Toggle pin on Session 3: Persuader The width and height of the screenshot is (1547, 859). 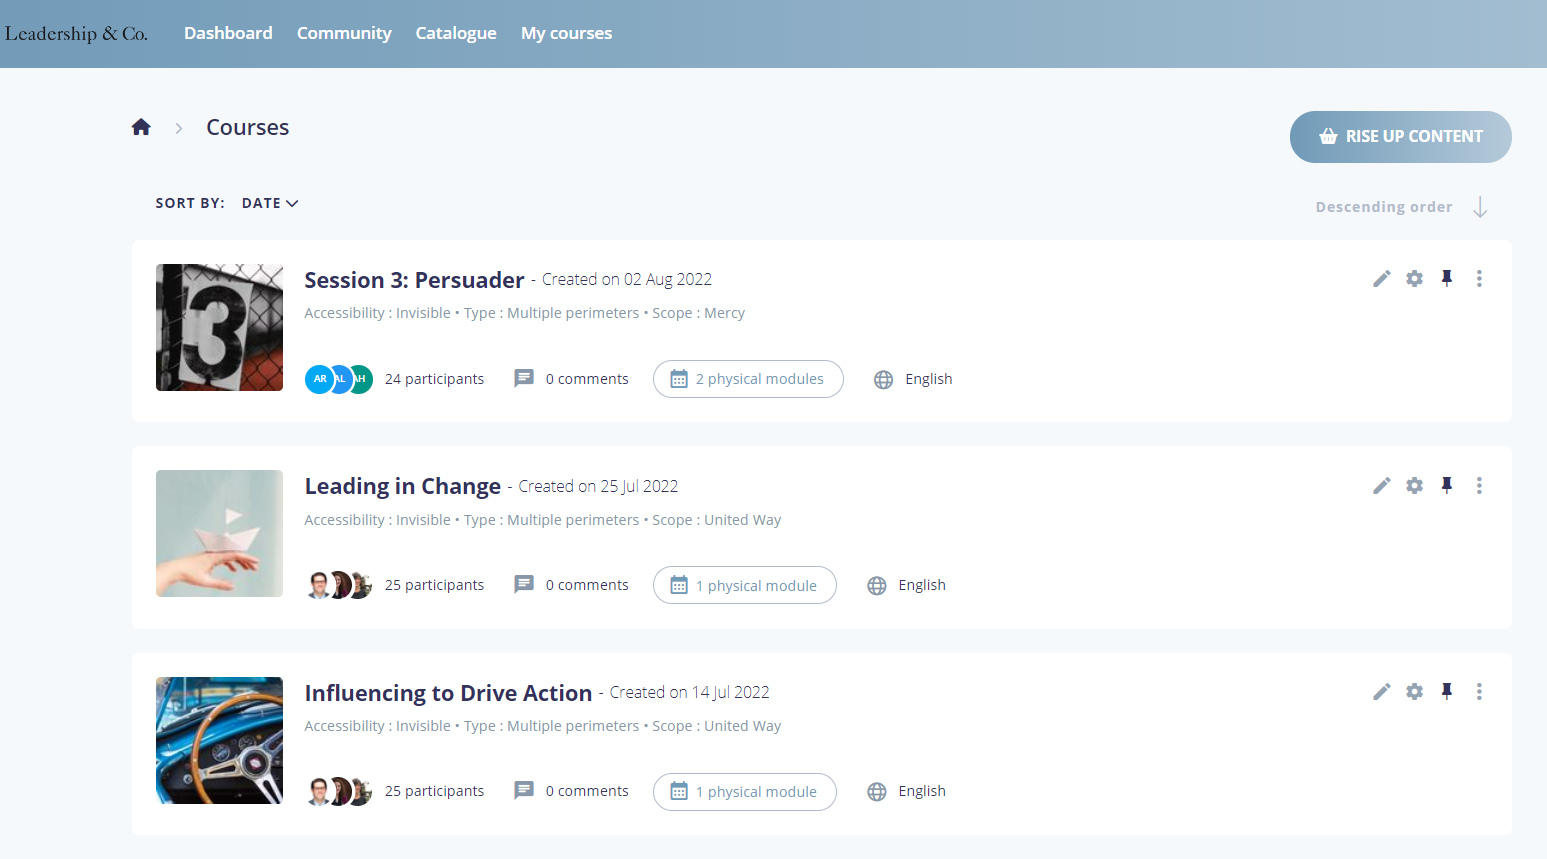tap(1446, 279)
